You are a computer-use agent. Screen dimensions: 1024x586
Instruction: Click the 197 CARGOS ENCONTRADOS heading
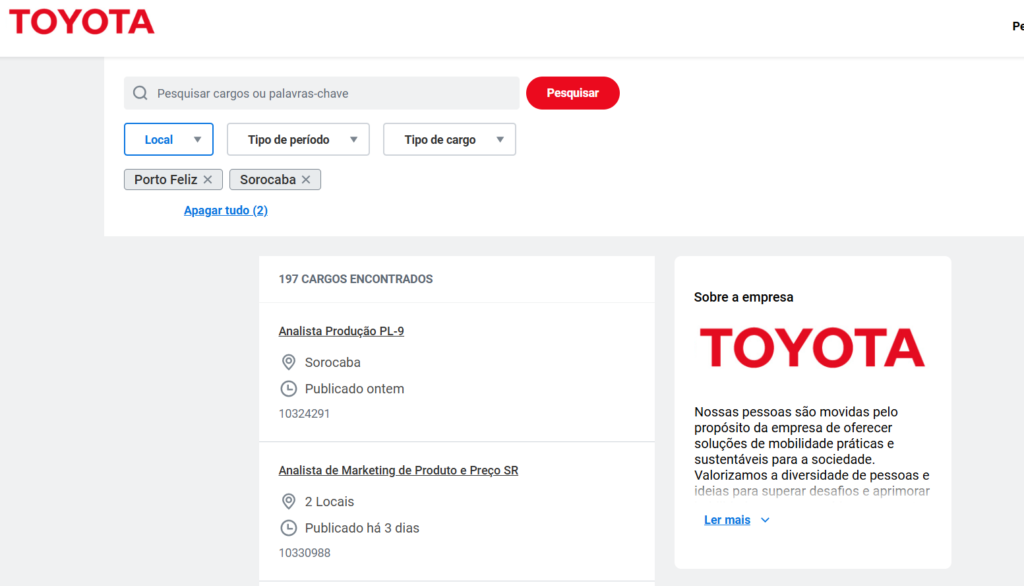(356, 279)
